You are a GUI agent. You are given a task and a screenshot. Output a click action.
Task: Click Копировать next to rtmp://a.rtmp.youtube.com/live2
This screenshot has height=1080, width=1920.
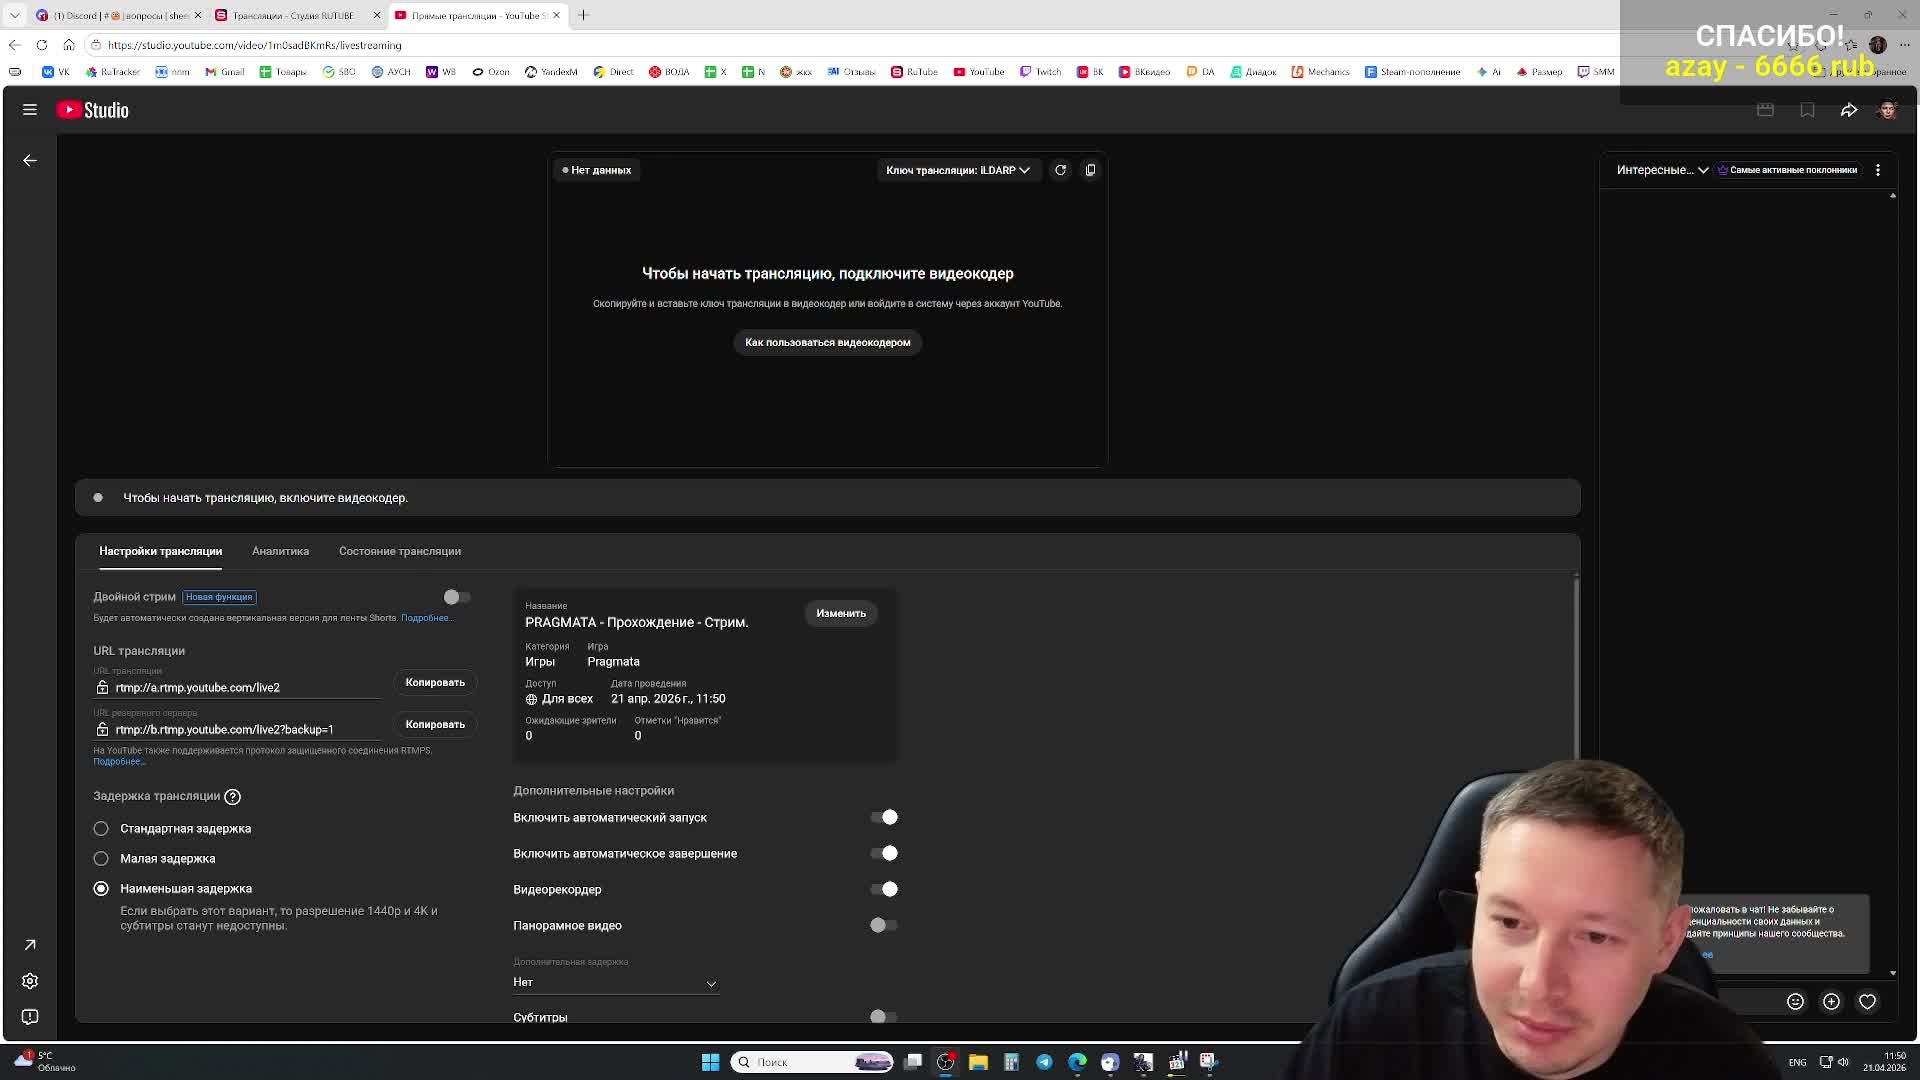point(434,682)
